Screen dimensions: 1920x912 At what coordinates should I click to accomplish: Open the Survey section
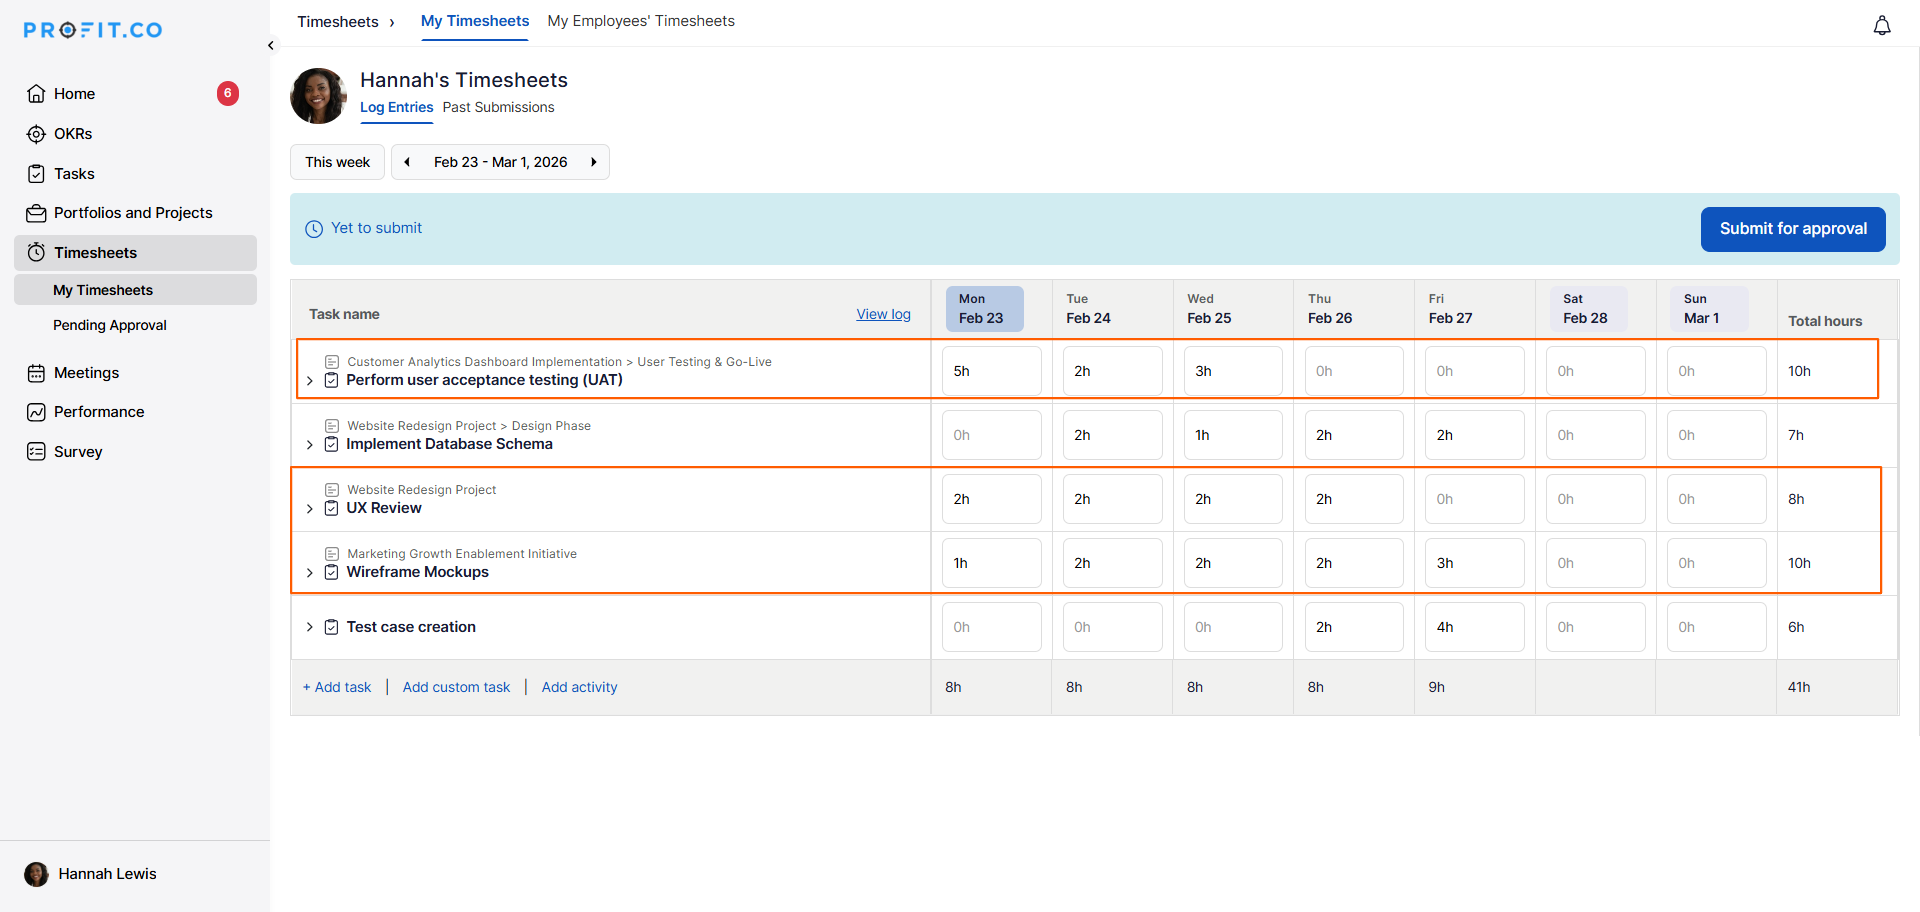point(78,452)
